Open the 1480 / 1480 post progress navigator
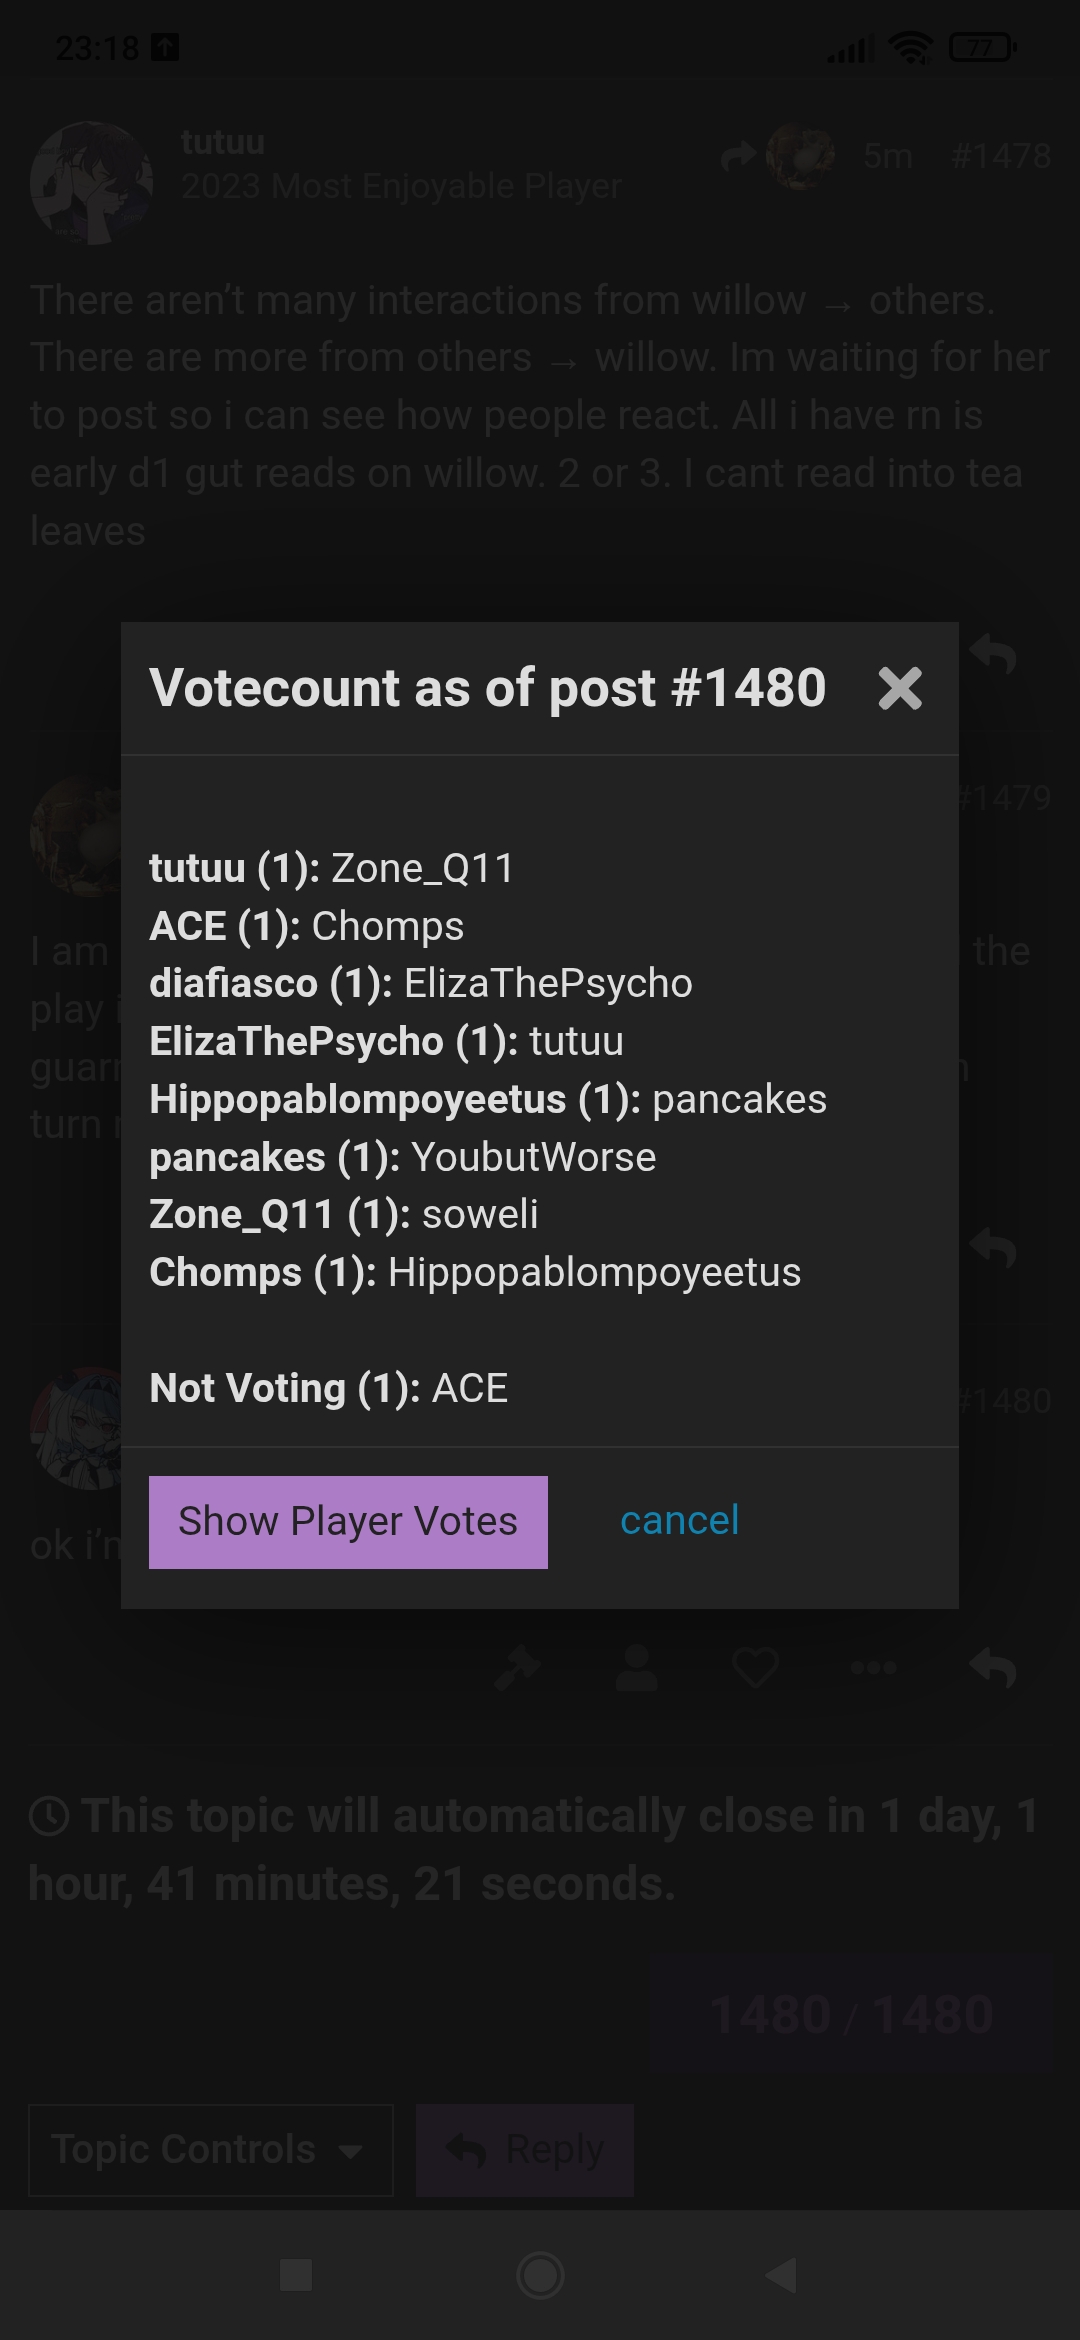Image resolution: width=1080 pixels, height=2340 pixels. click(x=851, y=2014)
